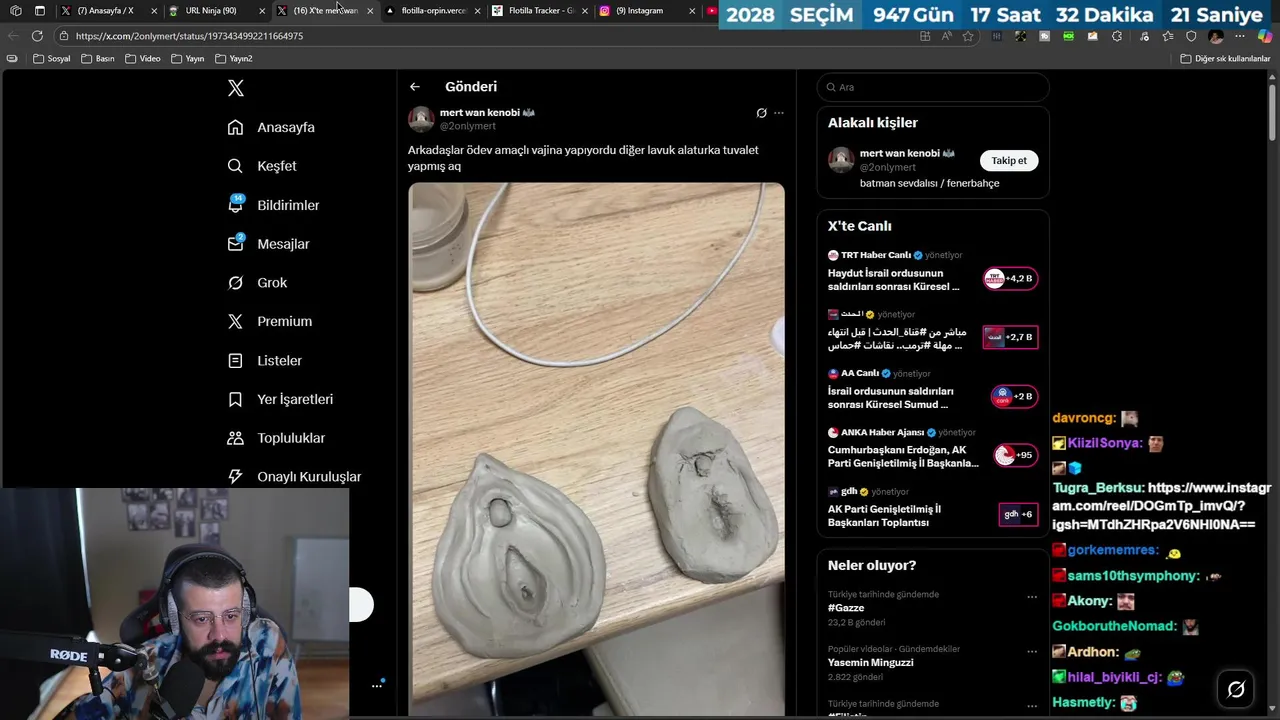This screenshot has height=720, width=1280.
Task: Open Yayın2 bookmarks folder
Action: coord(234,59)
